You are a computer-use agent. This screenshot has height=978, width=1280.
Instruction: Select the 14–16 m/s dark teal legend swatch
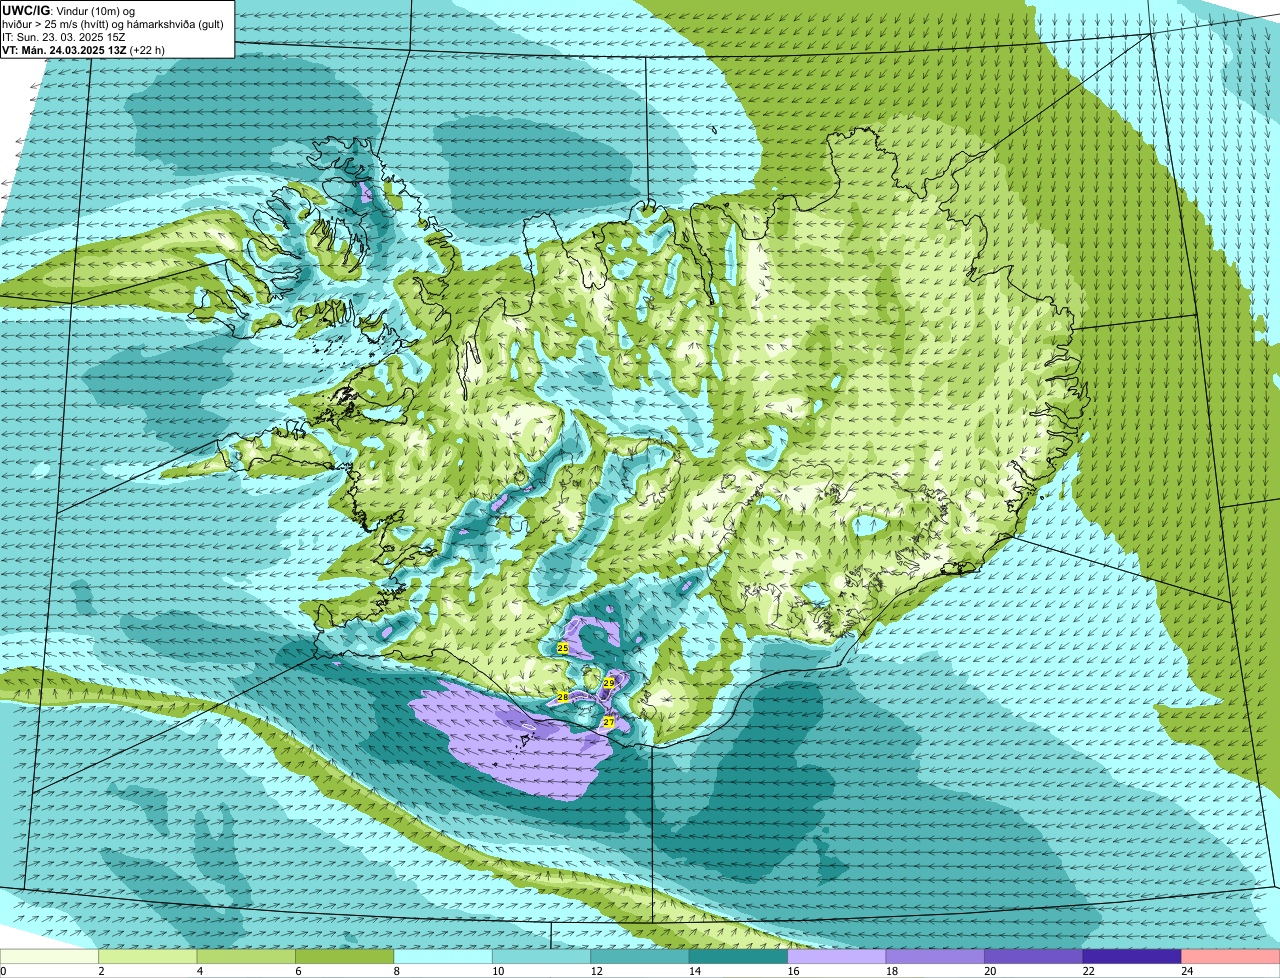[739, 956]
